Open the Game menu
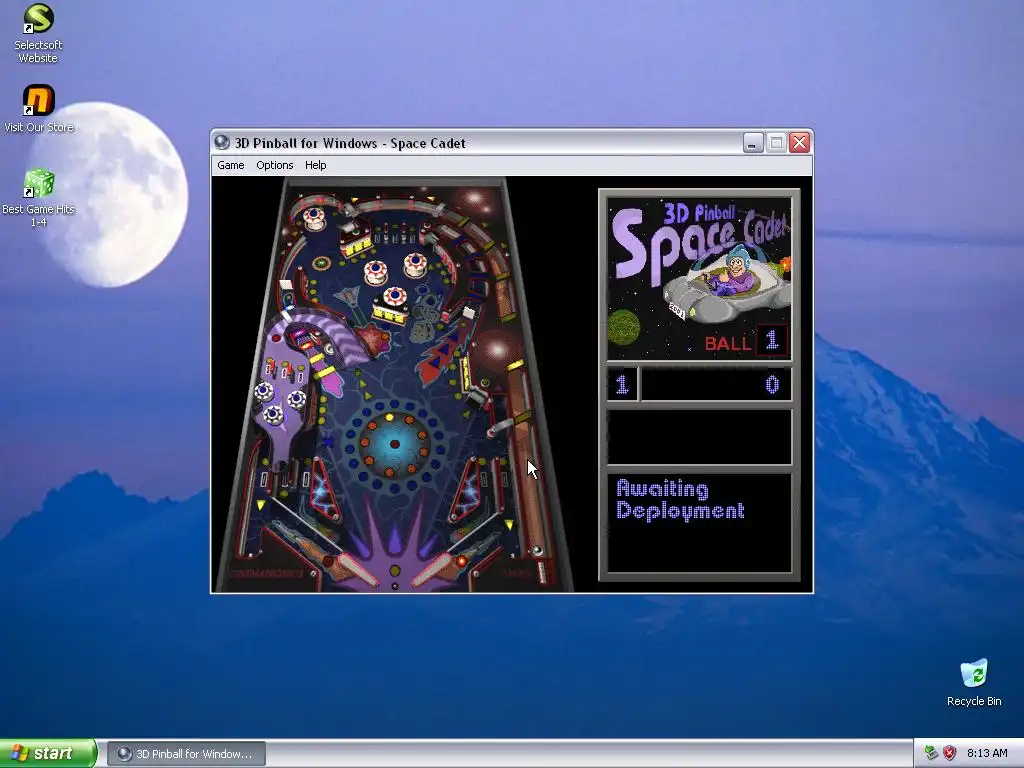Viewport: 1024px width, 768px height. (231, 165)
